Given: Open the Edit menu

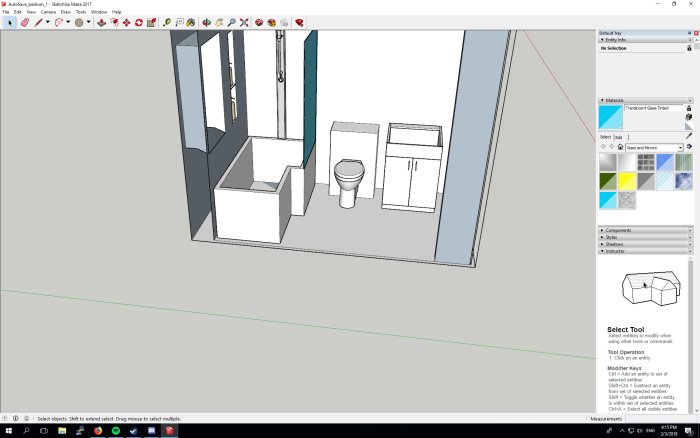Looking at the screenshot, I should 17,12.
